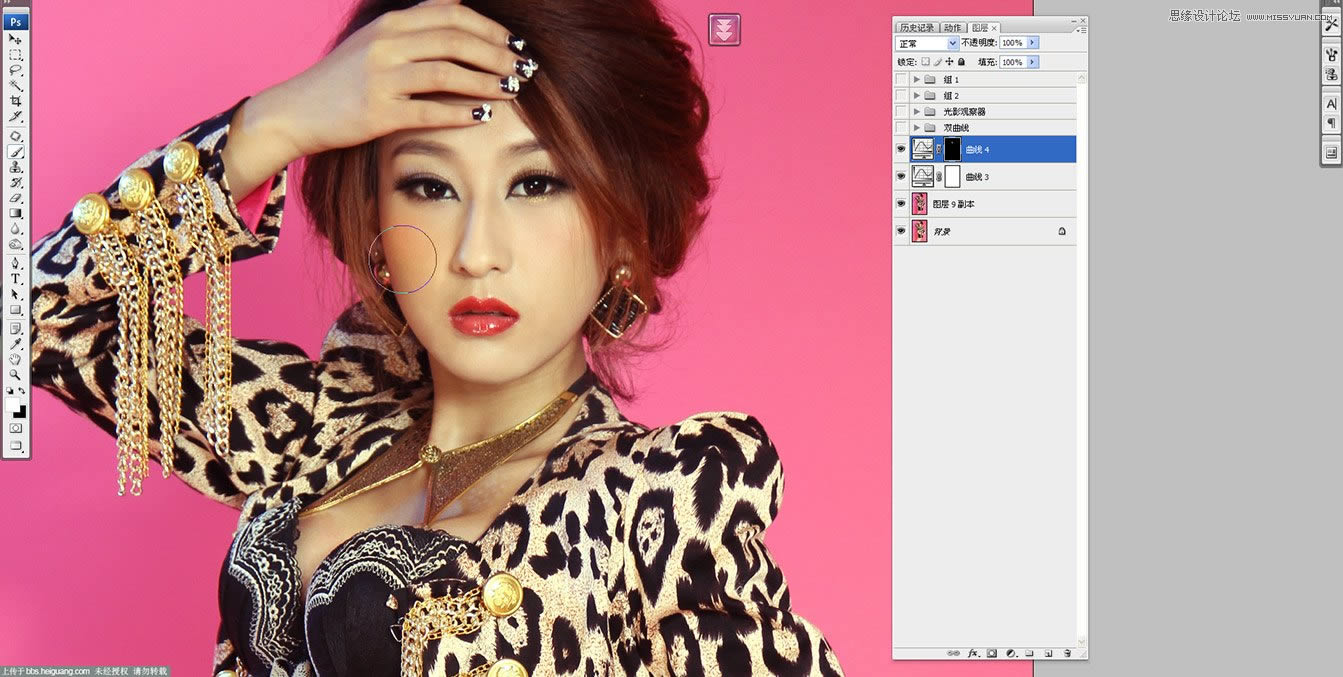Select the Dodge tool
This screenshot has width=1343, height=677.
tap(16, 244)
